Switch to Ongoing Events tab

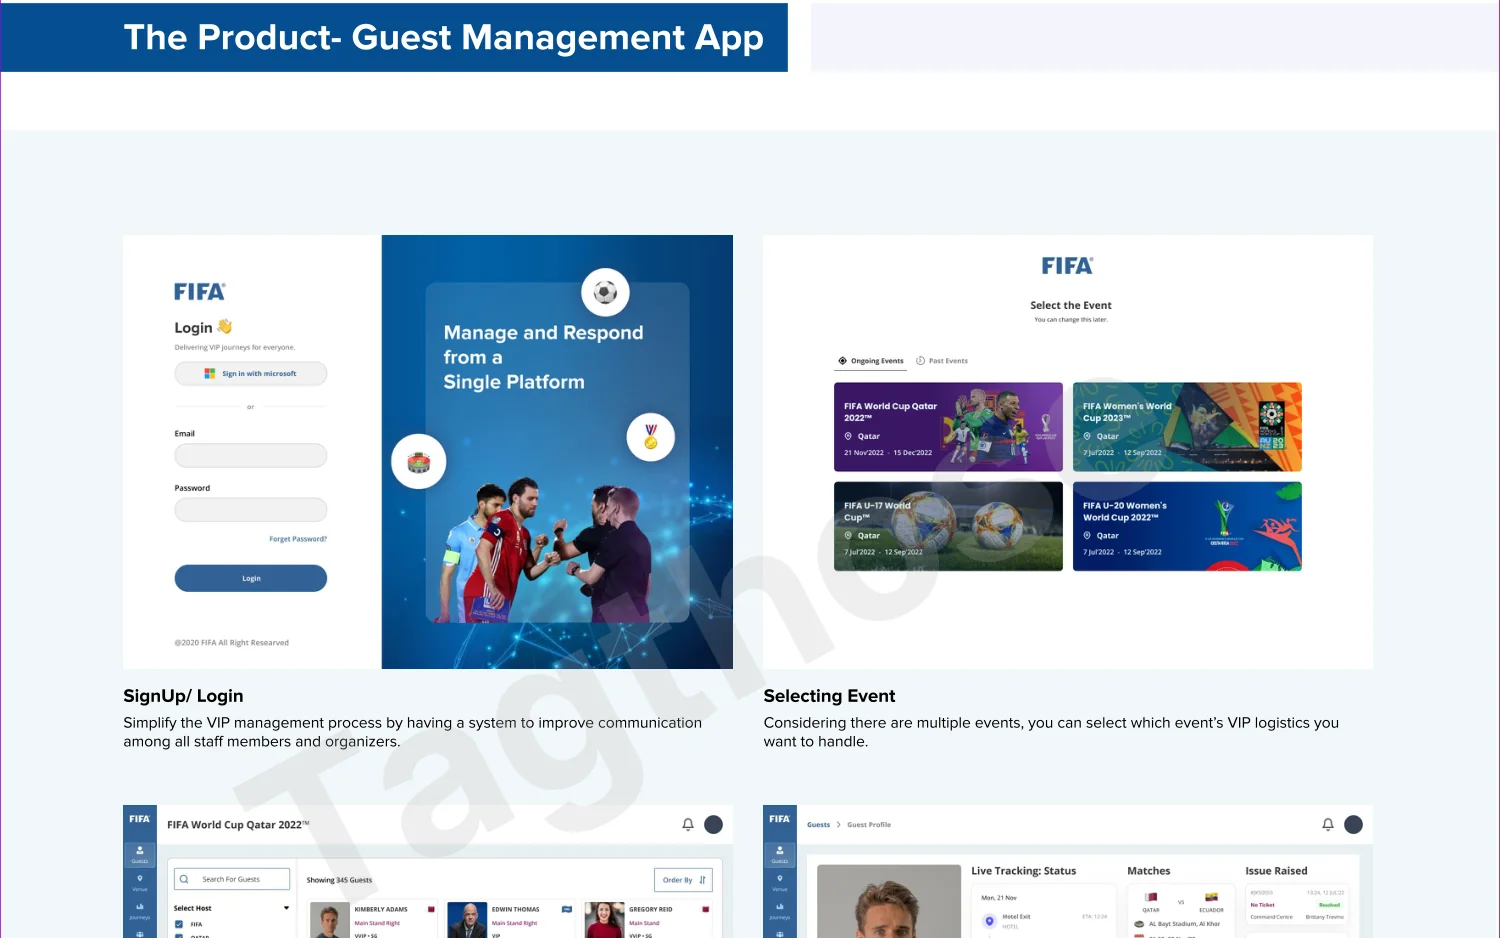[x=871, y=361]
